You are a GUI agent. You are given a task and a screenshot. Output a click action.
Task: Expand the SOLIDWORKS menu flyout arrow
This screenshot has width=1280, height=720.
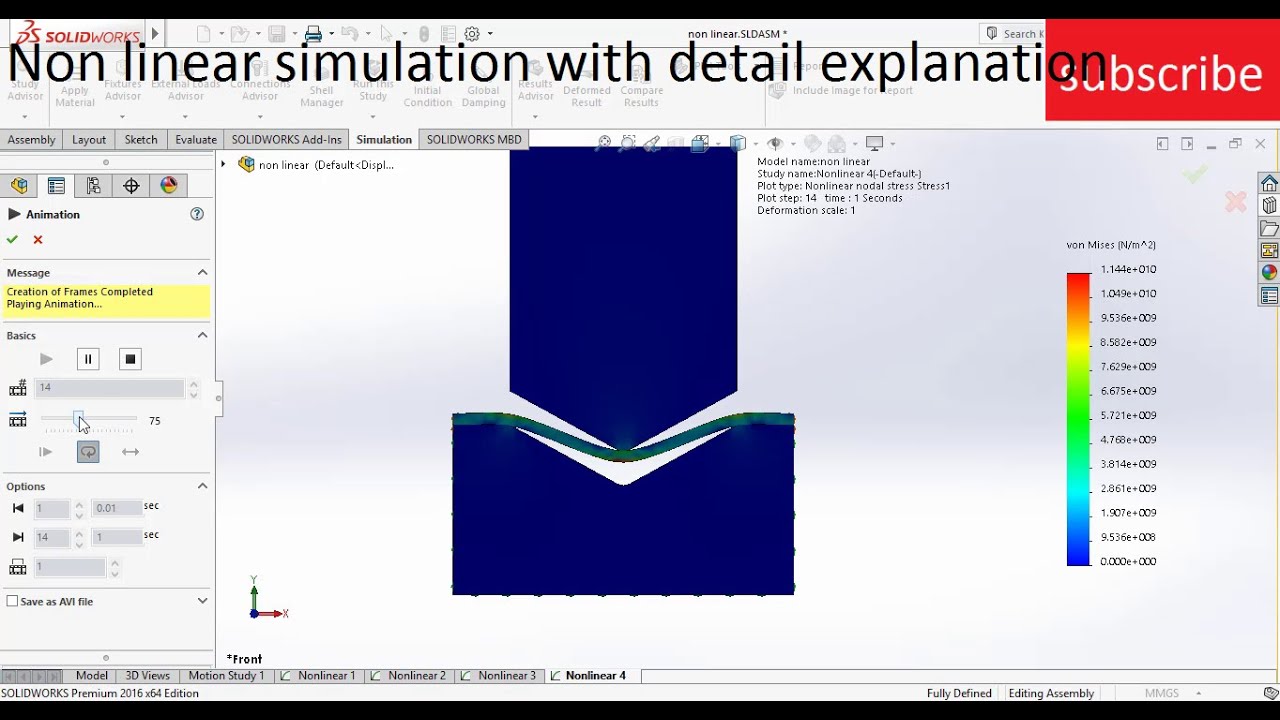(155, 33)
